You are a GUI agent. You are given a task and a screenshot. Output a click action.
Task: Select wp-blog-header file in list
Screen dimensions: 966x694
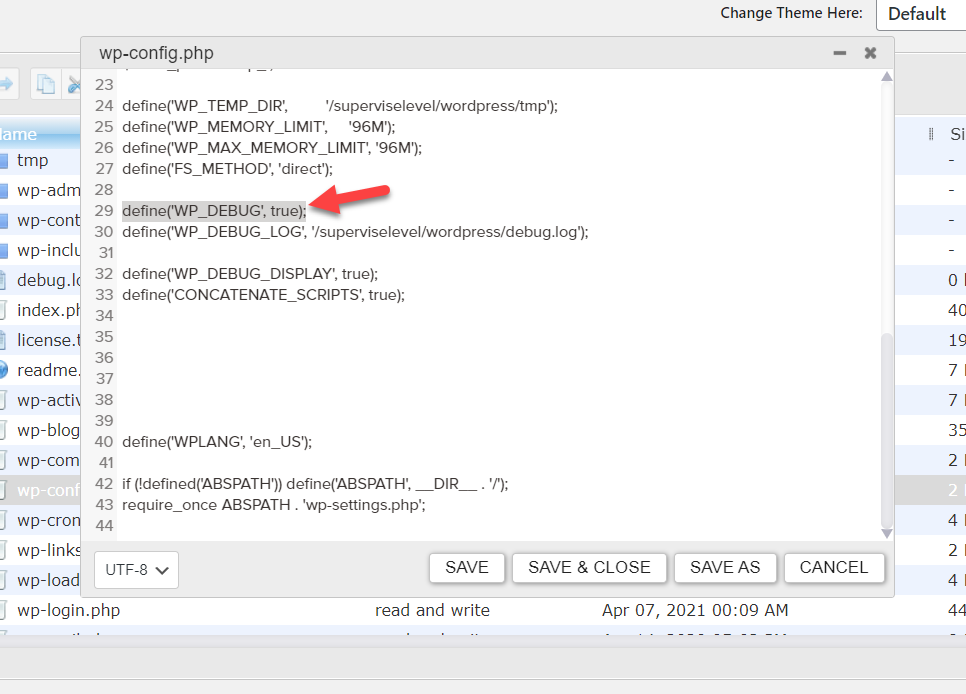point(40,430)
